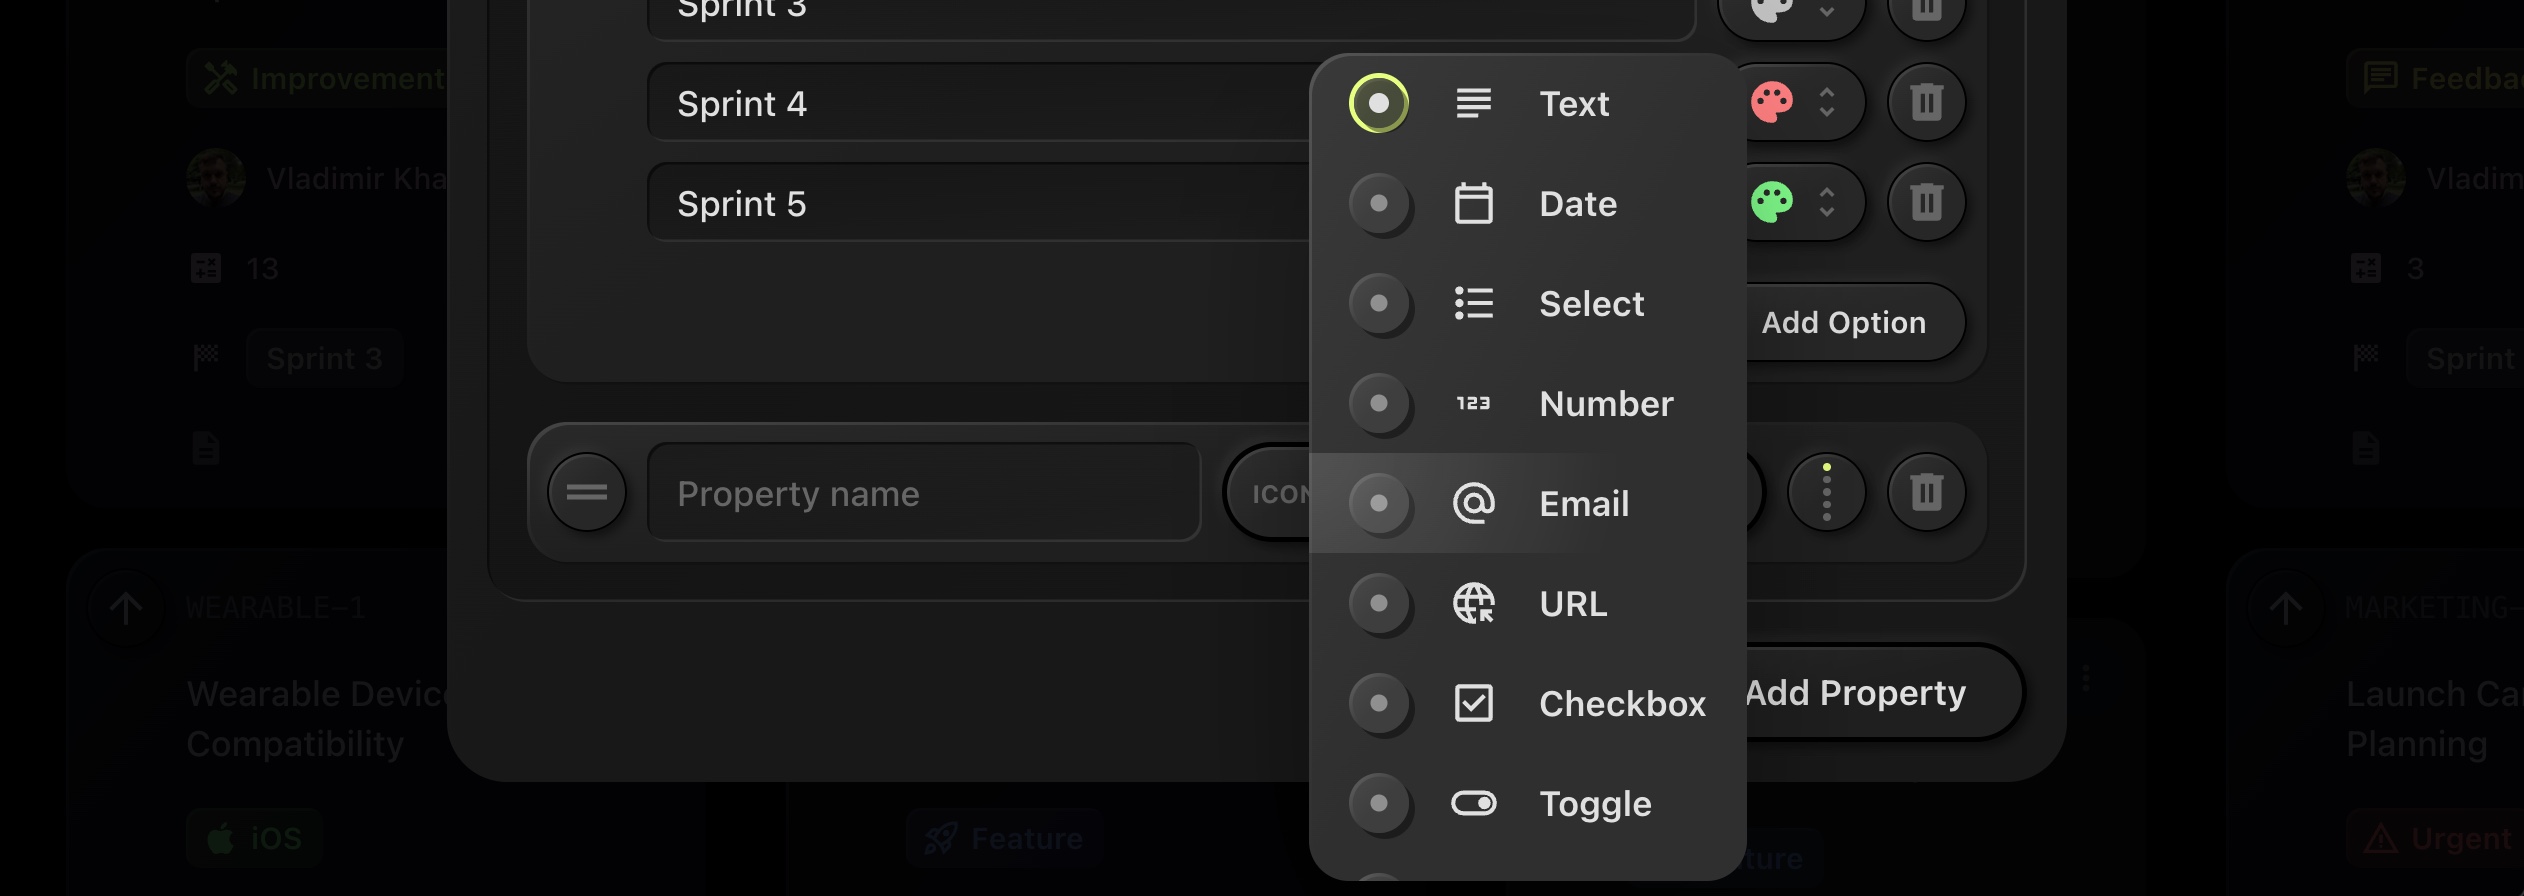Image resolution: width=2524 pixels, height=896 pixels.
Task: Click the red palette color swatch
Action: (1772, 102)
